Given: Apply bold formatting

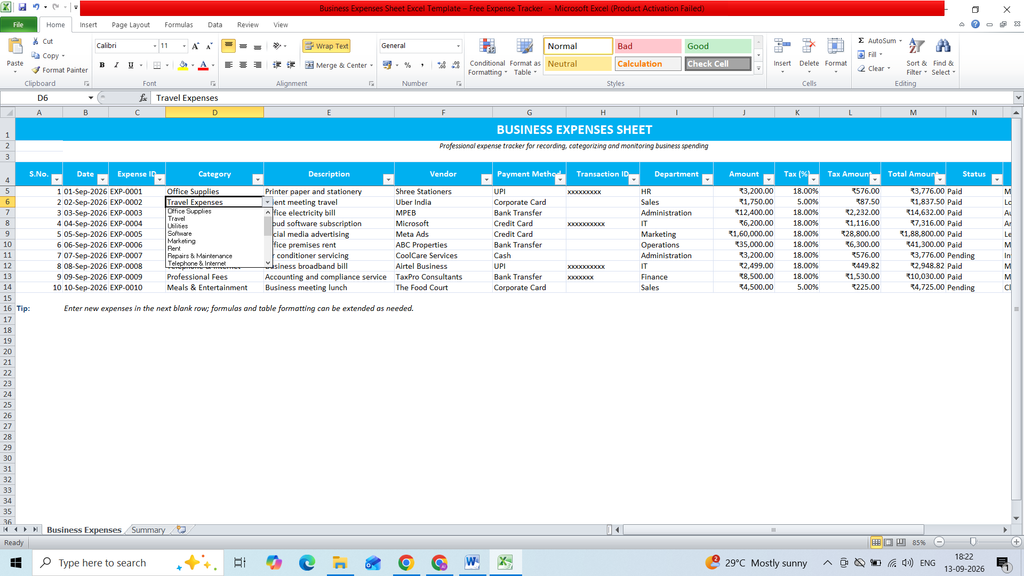Looking at the screenshot, I should click(x=102, y=65).
